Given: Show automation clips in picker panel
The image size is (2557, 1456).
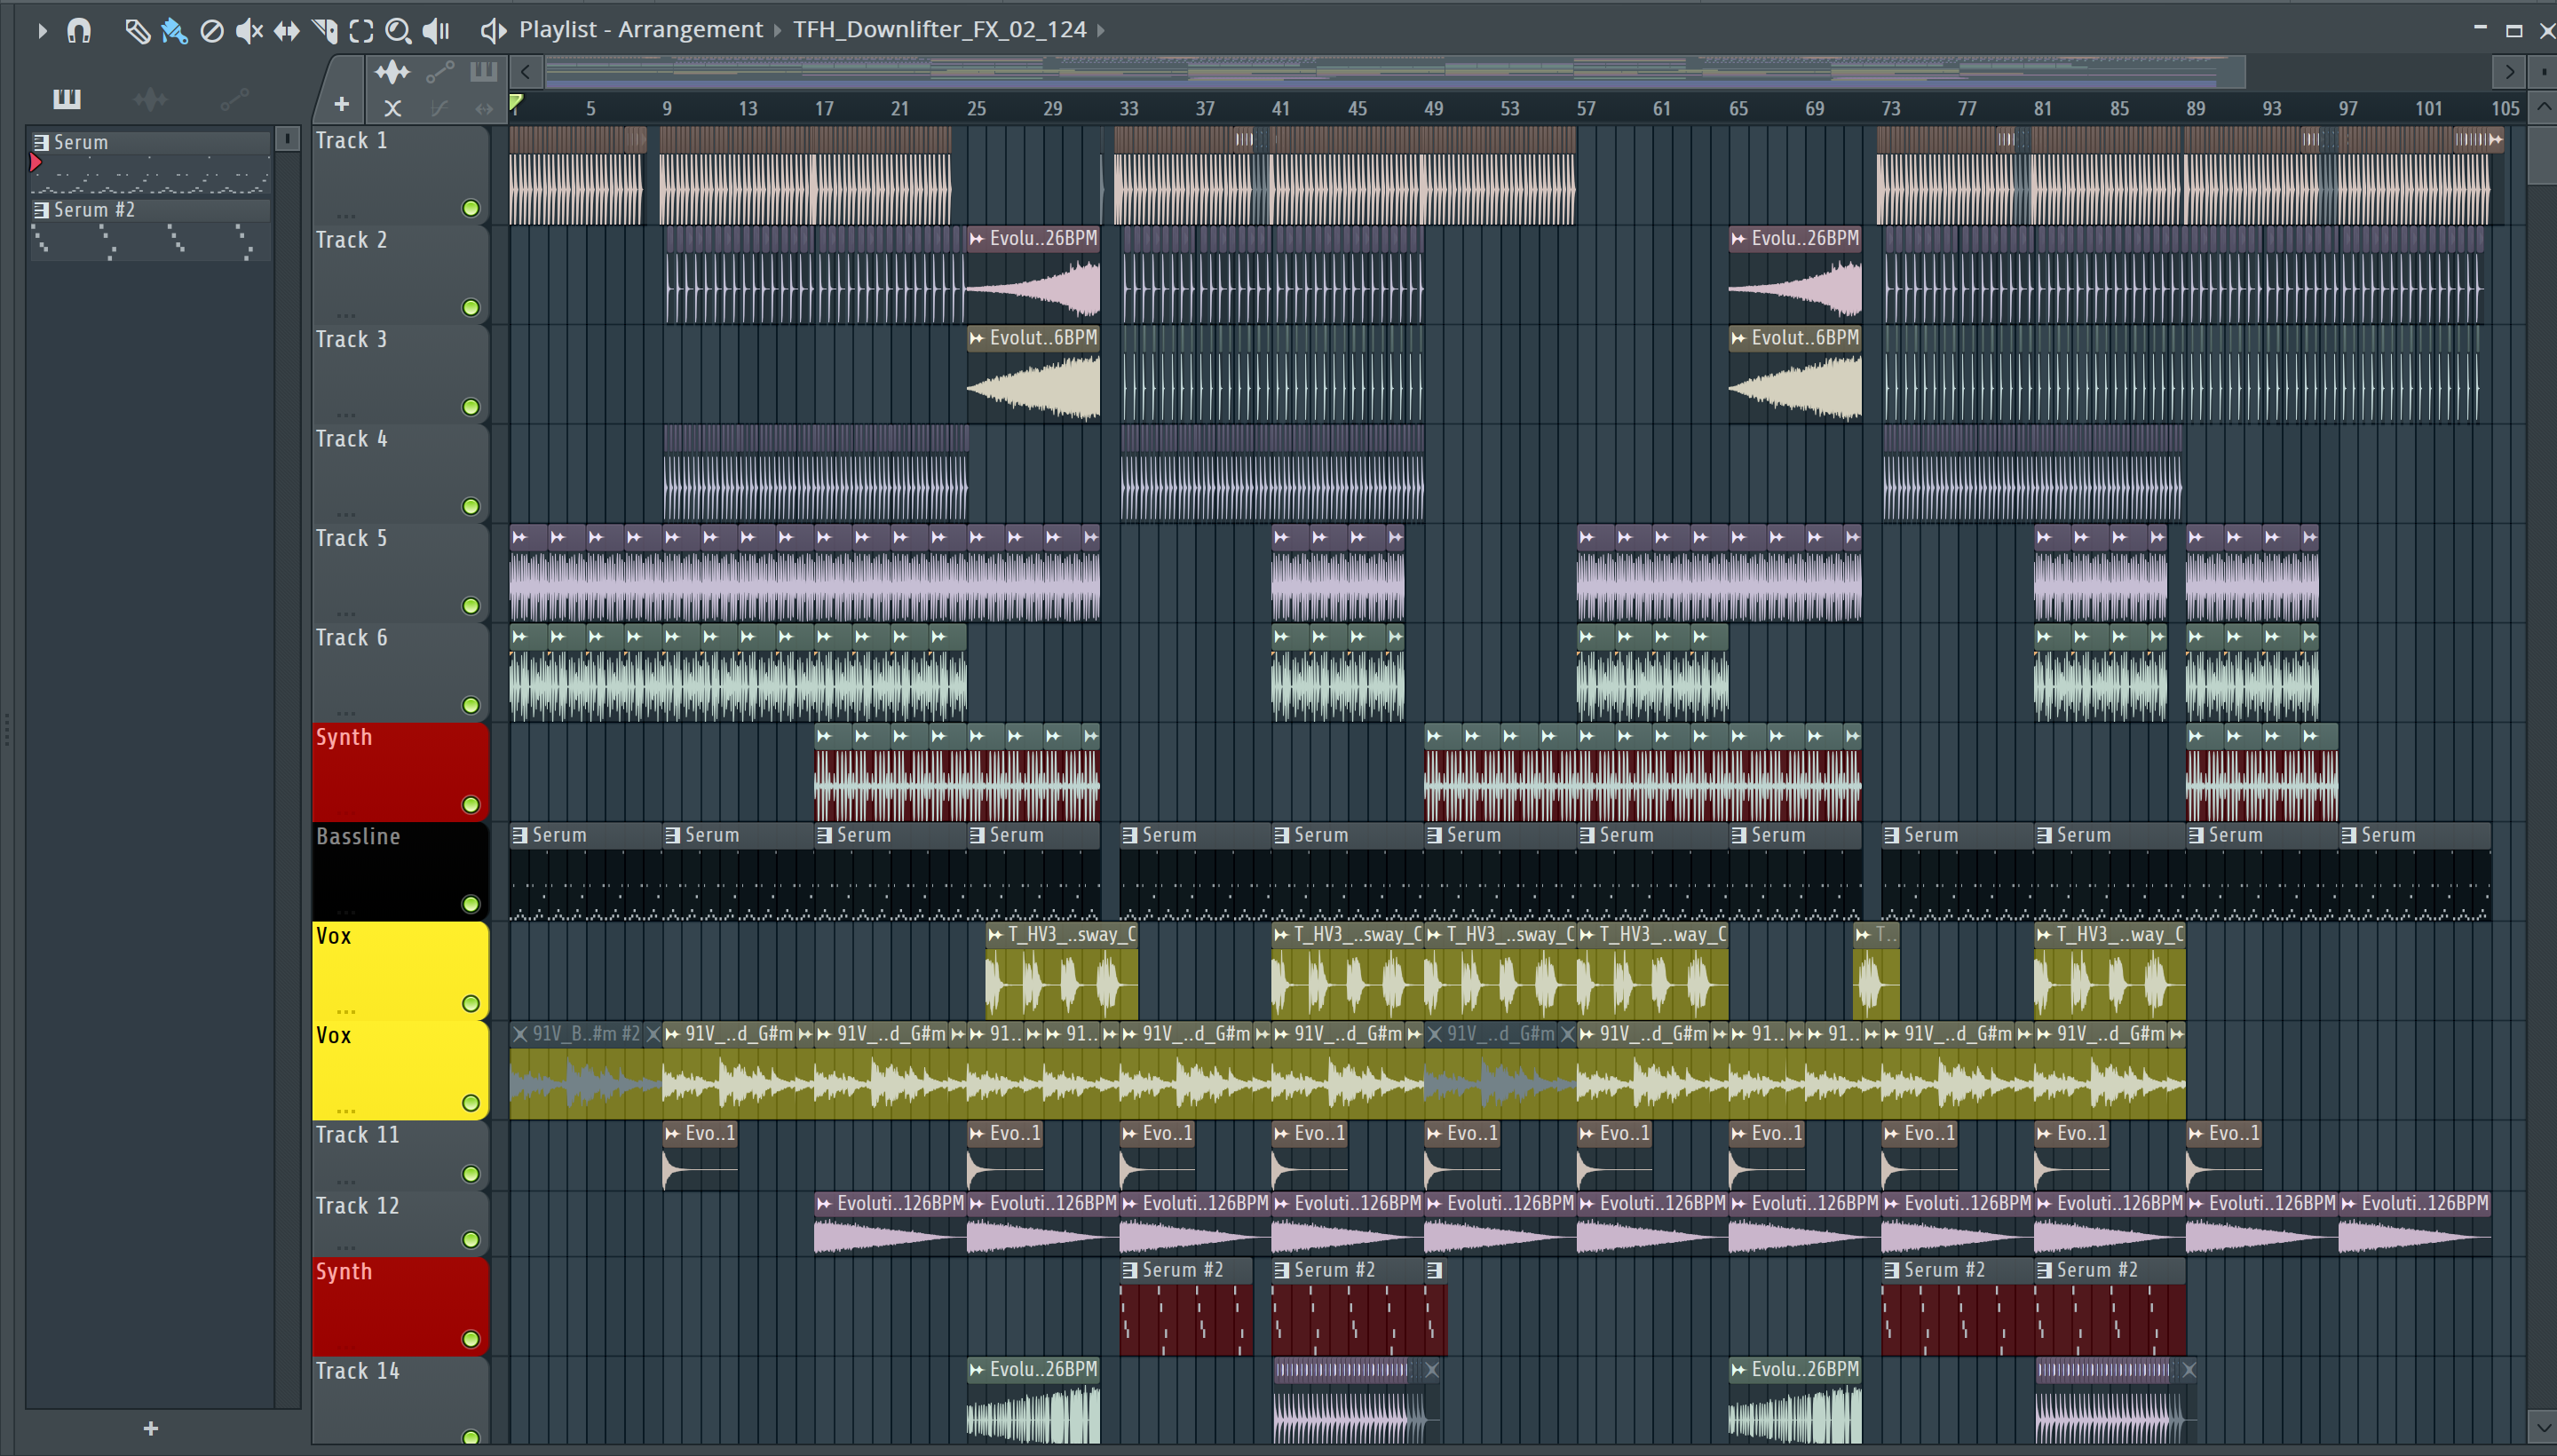Looking at the screenshot, I should pos(234,98).
